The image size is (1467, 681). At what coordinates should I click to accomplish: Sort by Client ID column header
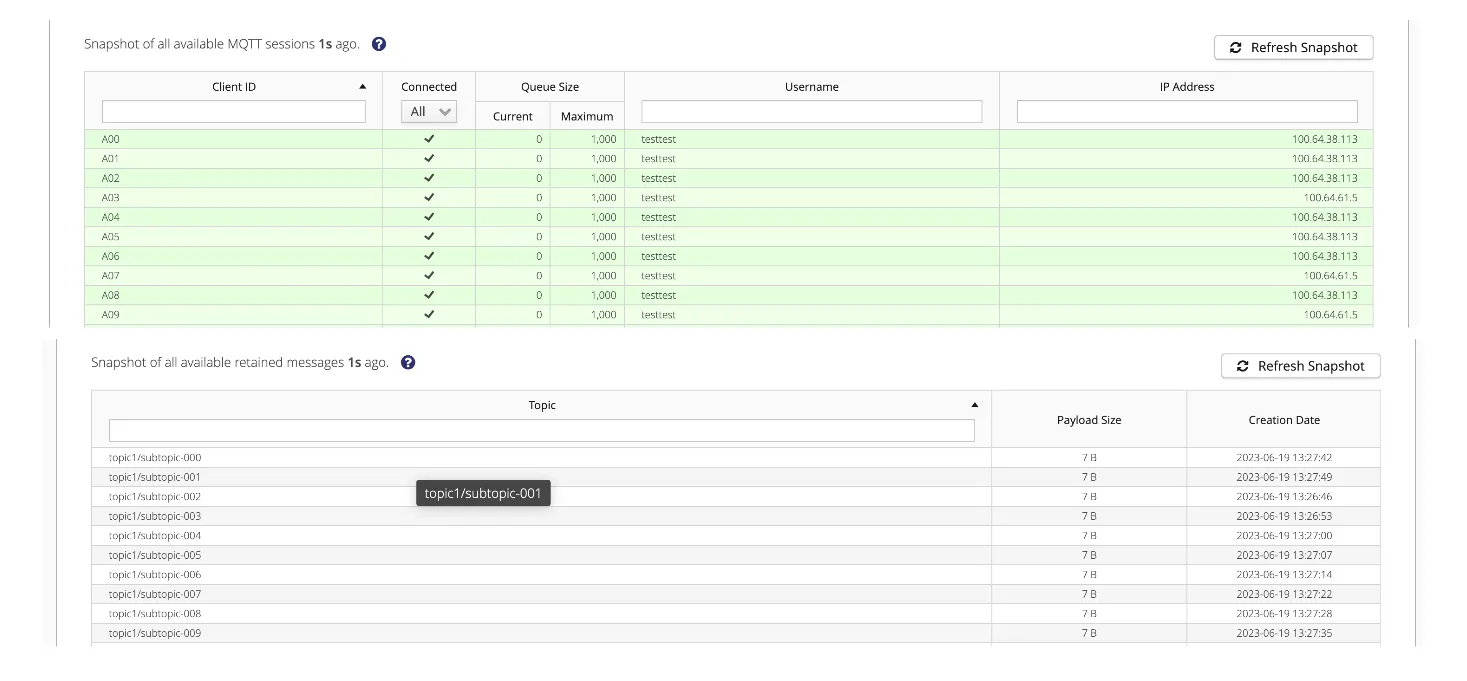(234, 87)
